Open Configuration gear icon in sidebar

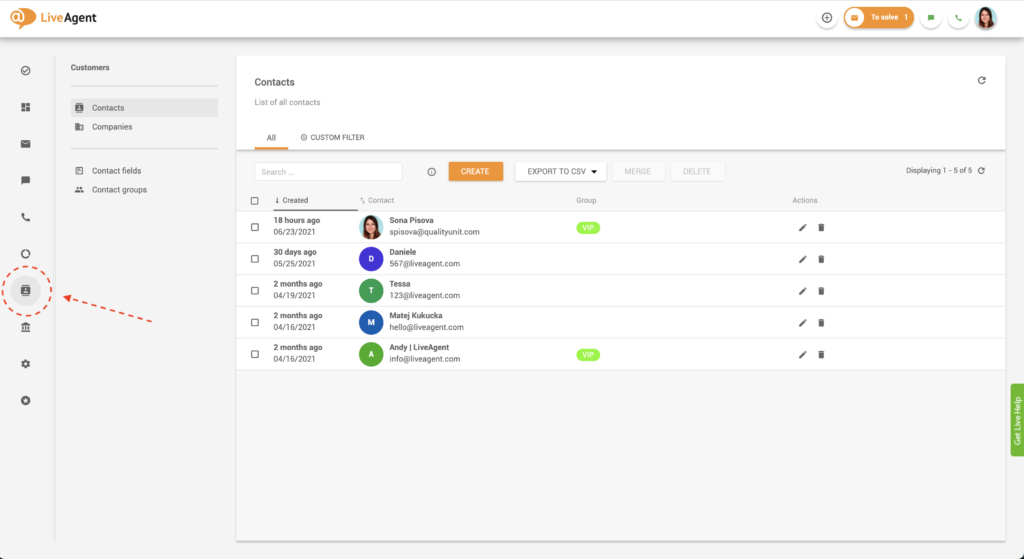(x=26, y=364)
